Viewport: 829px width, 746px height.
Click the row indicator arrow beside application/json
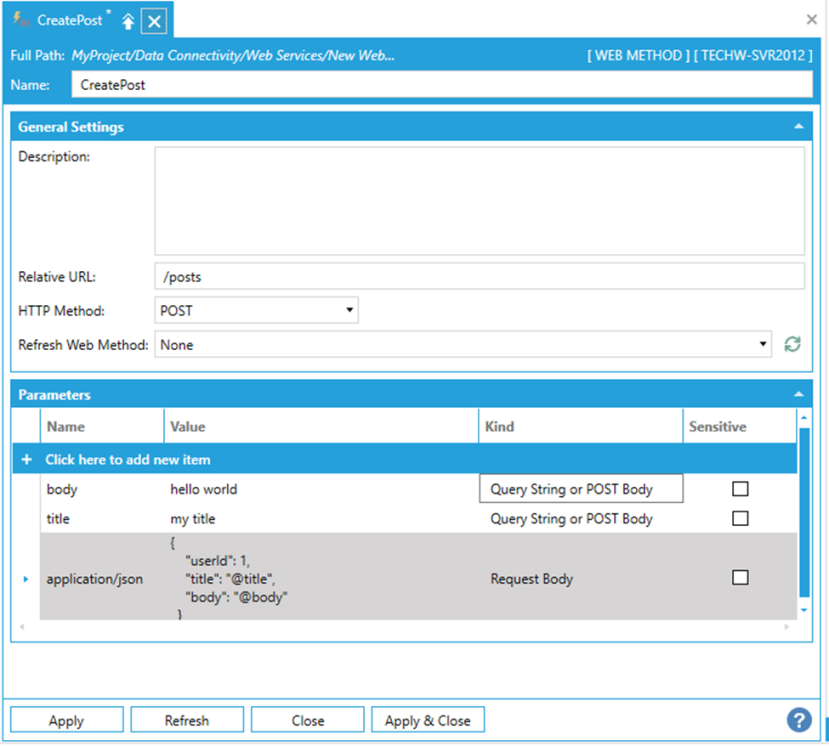(x=26, y=579)
